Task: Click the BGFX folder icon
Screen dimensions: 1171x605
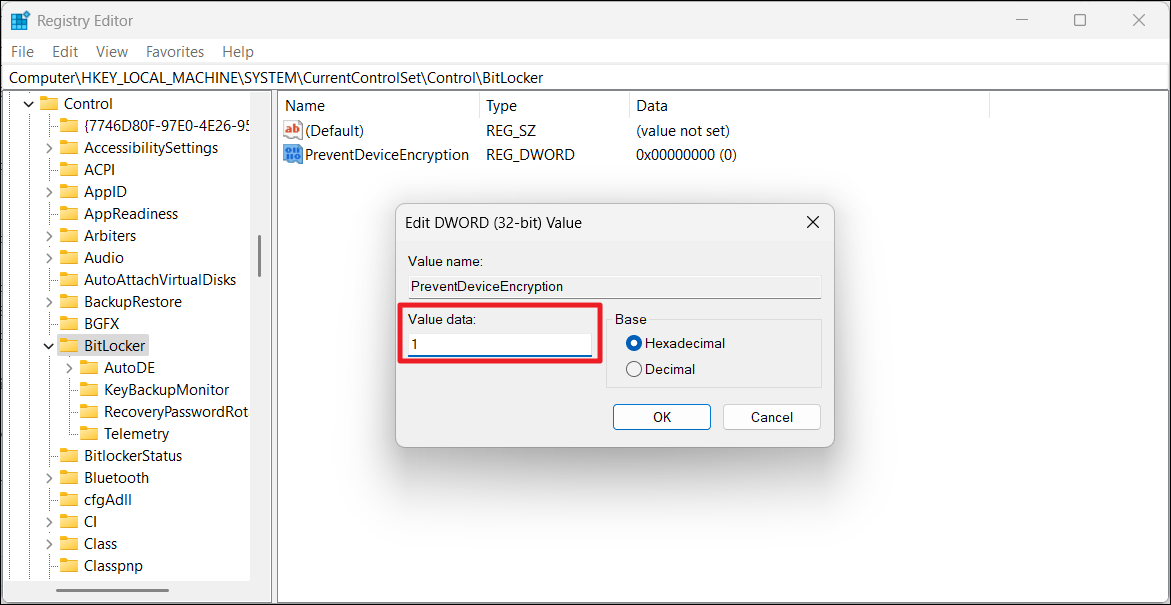Action: tap(69, 324)
